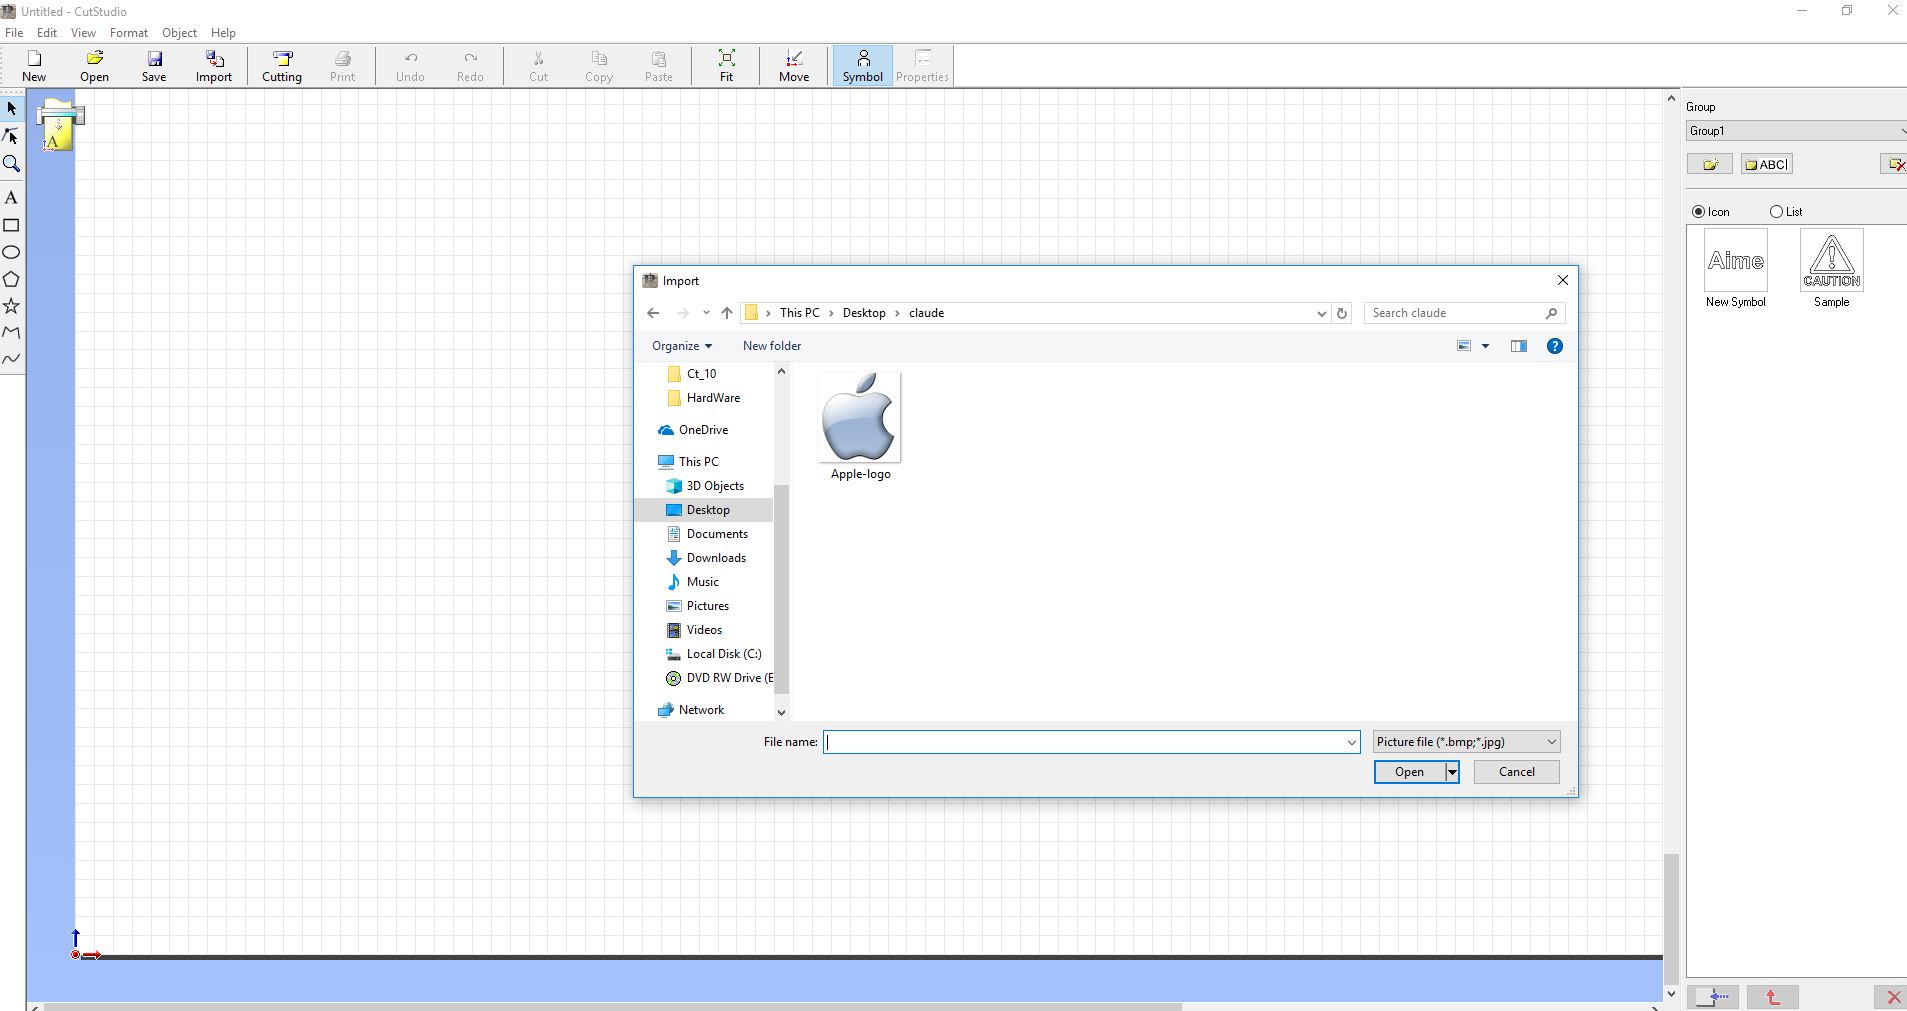Image resolution: width=1907 pixels, height=1011 pixels.
Task: Close the Import dialog
Action: pyautogui.click(x=1563, y=281)
